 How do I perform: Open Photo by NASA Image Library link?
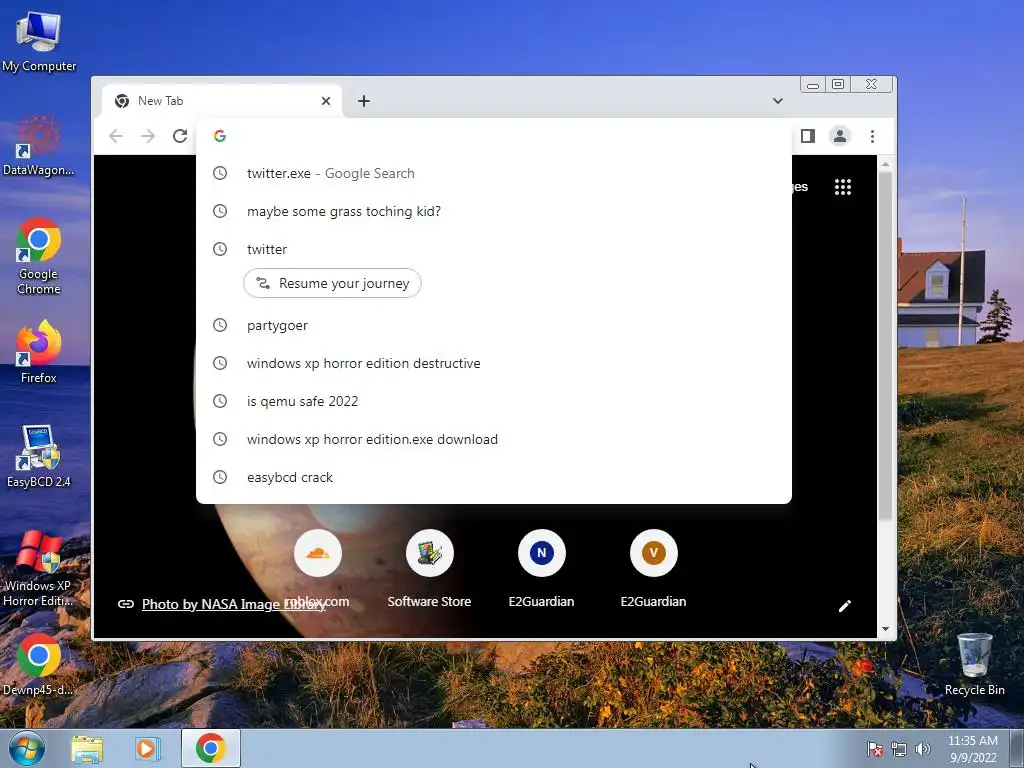[x=233, y=604]
